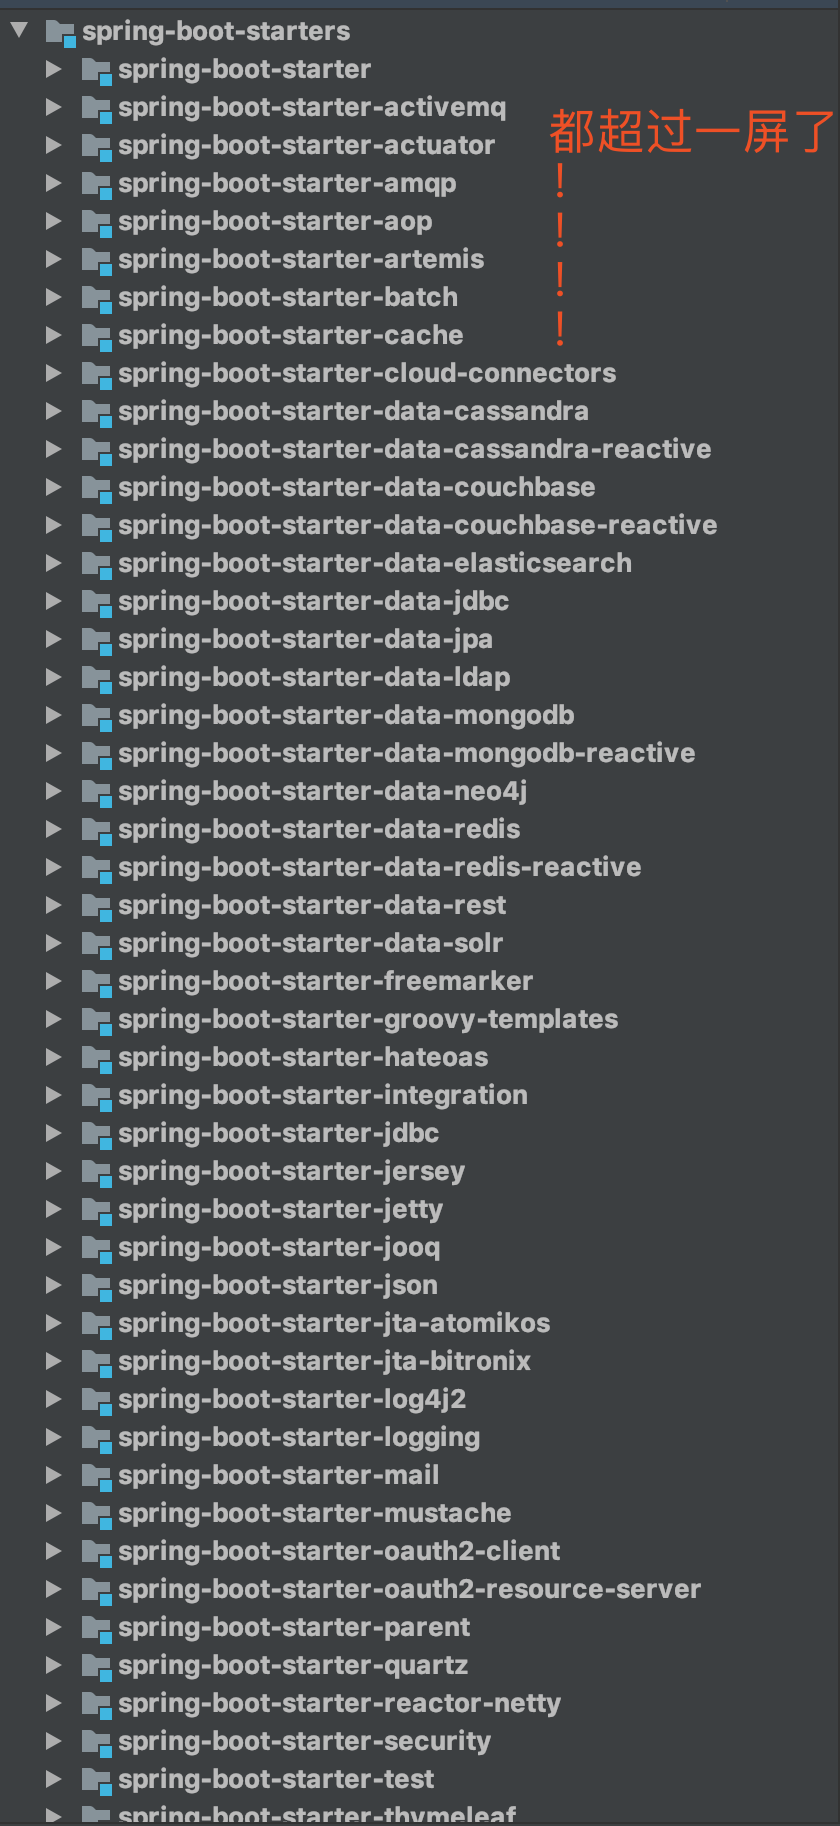Expand the spring-boot-starter-json node
840x1826 pixels.
click(x=54, y=1285)
